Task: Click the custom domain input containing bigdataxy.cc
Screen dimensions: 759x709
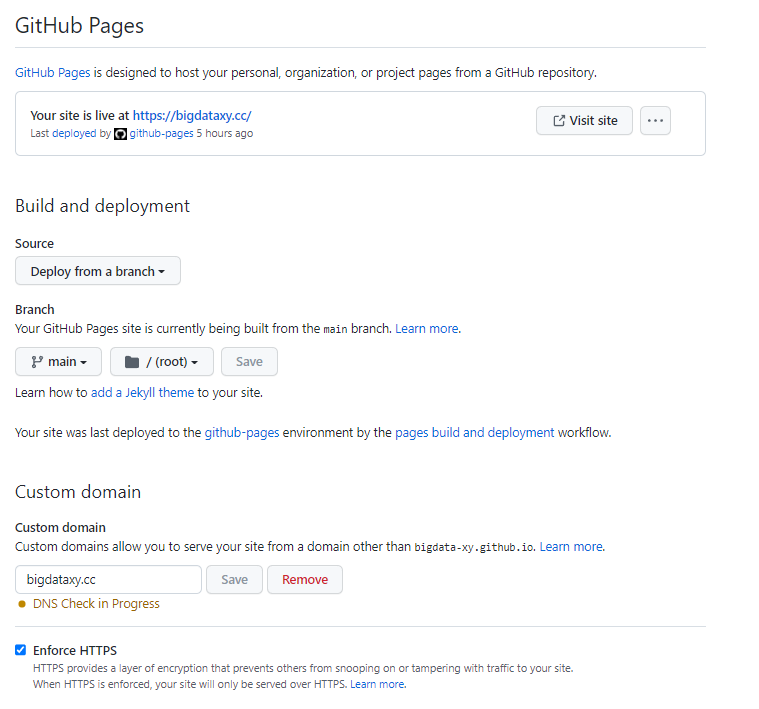Action: pyautogui.click(x=108, y=580)
